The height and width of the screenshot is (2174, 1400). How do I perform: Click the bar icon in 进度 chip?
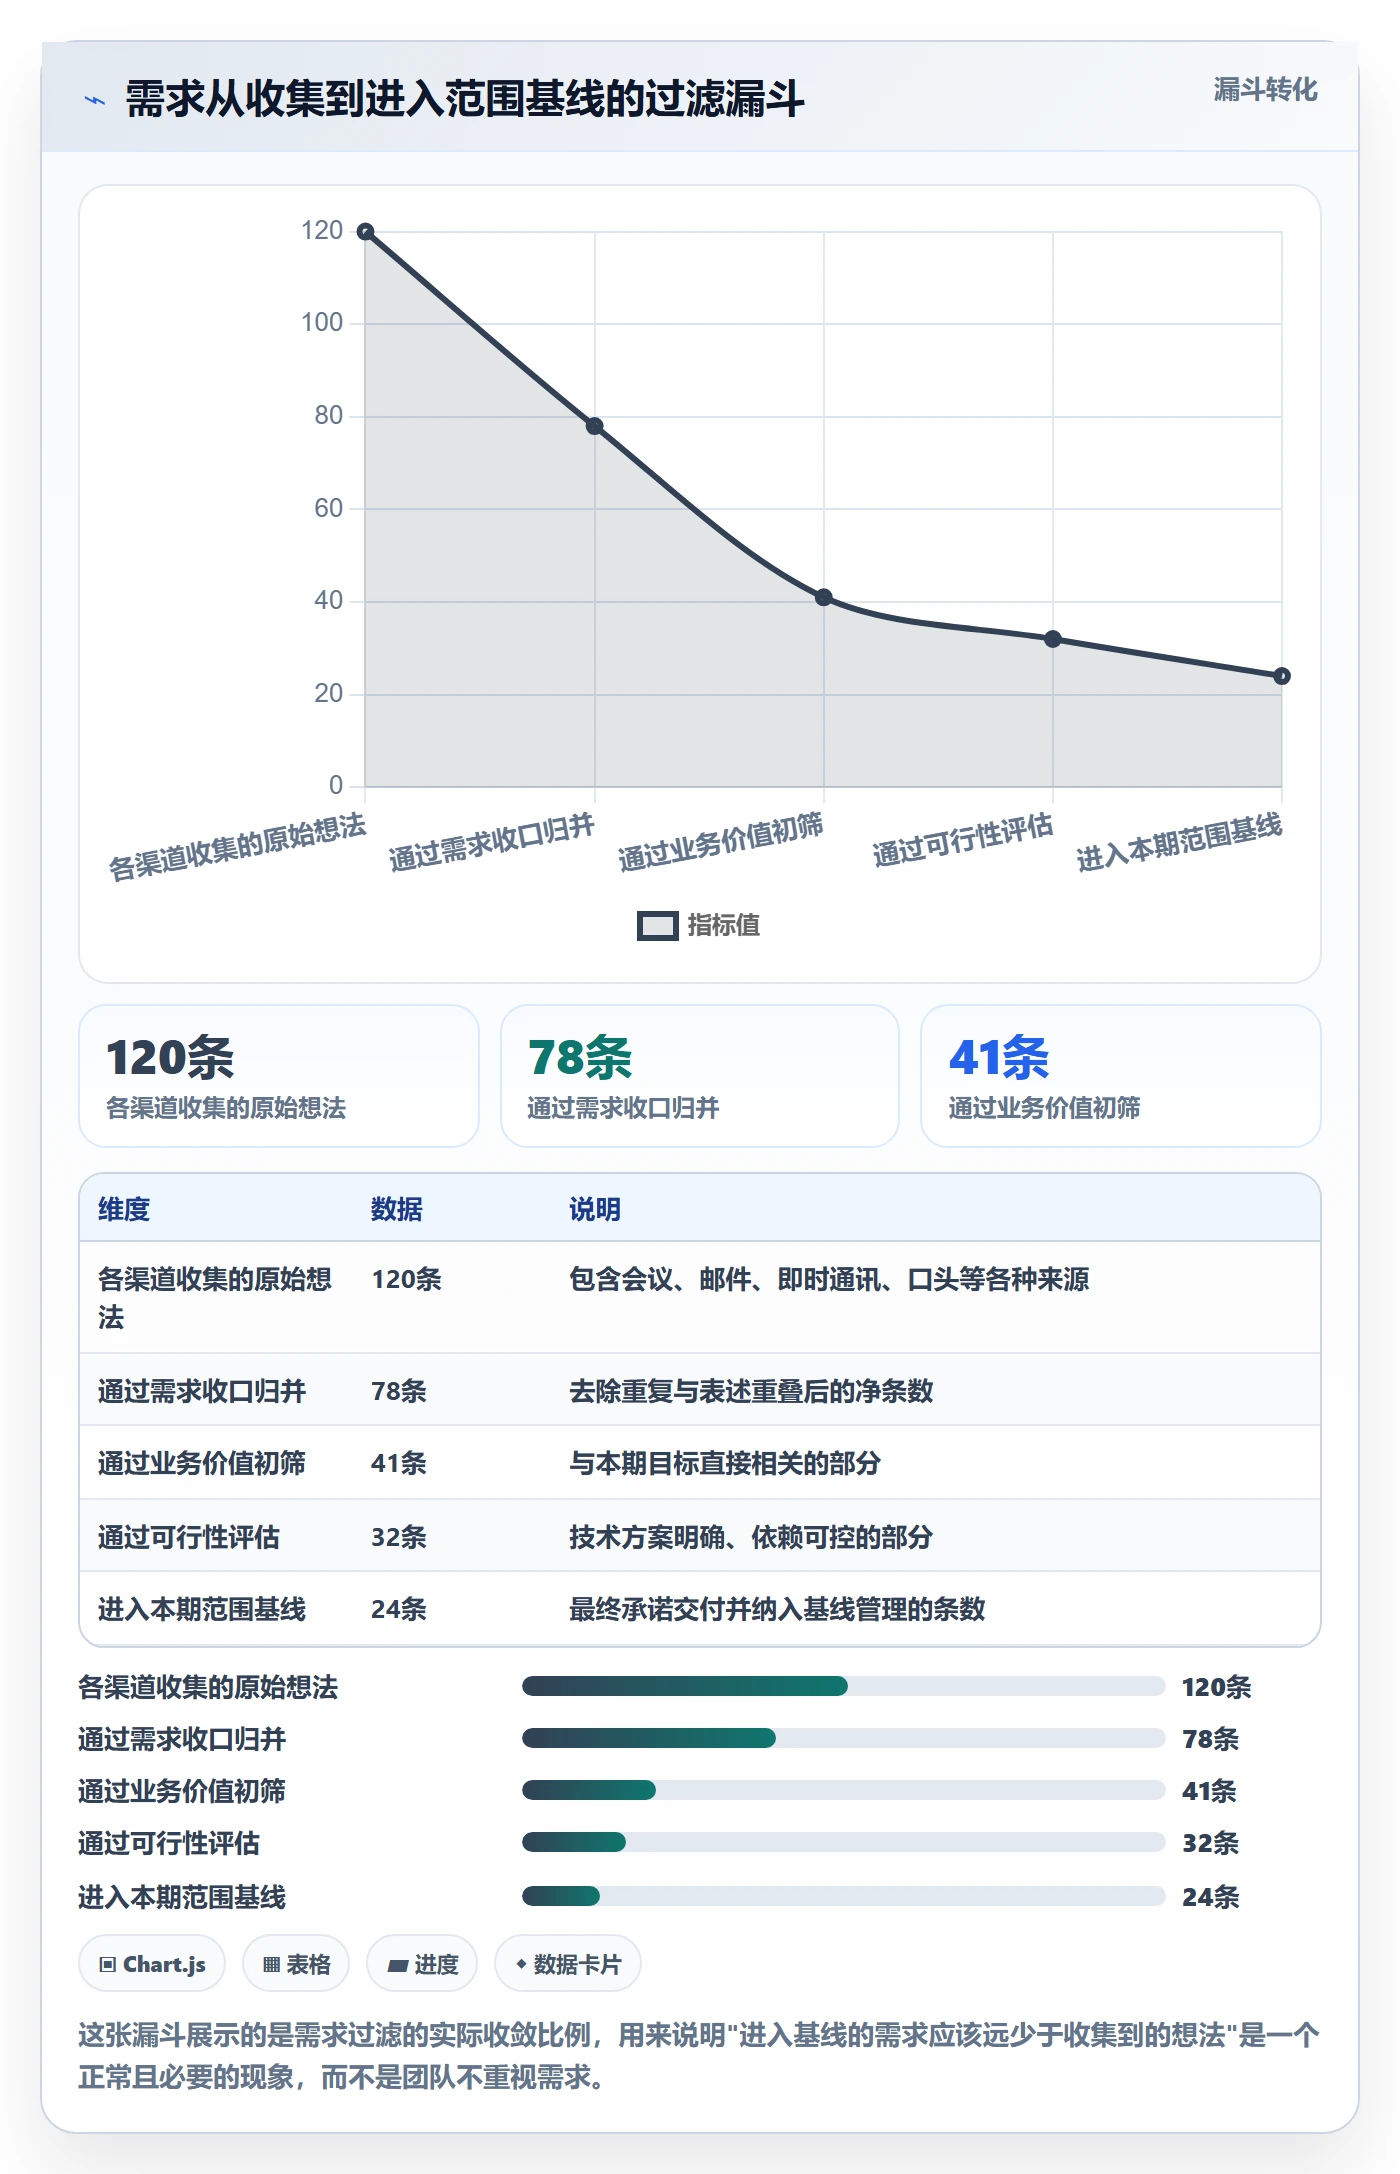tap(398, 1966)
